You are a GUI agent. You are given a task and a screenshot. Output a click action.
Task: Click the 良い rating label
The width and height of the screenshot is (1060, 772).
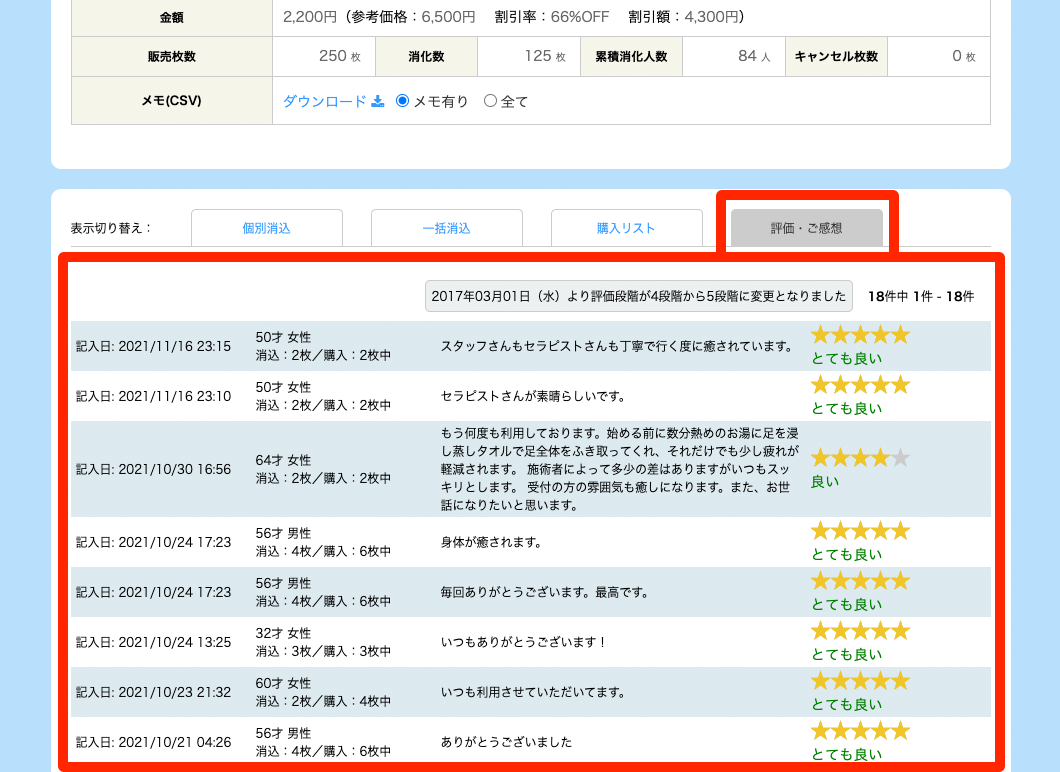point(825,482)
